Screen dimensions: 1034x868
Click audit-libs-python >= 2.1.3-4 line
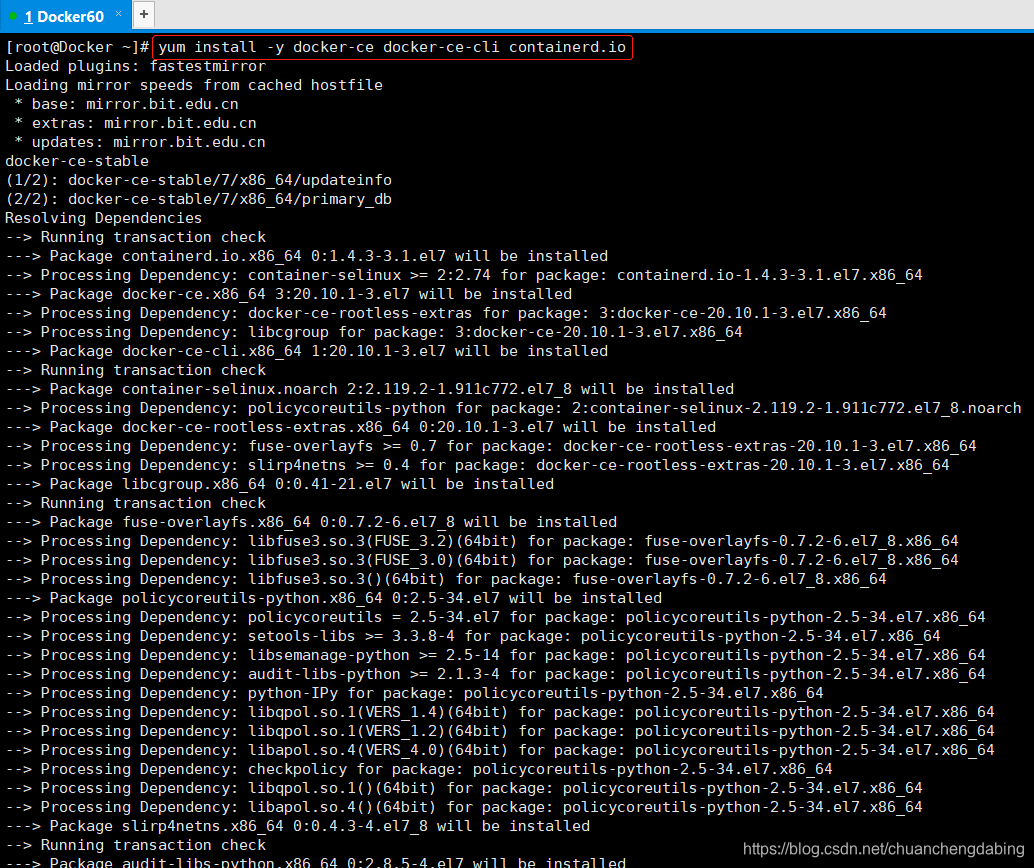coord(495,675)
